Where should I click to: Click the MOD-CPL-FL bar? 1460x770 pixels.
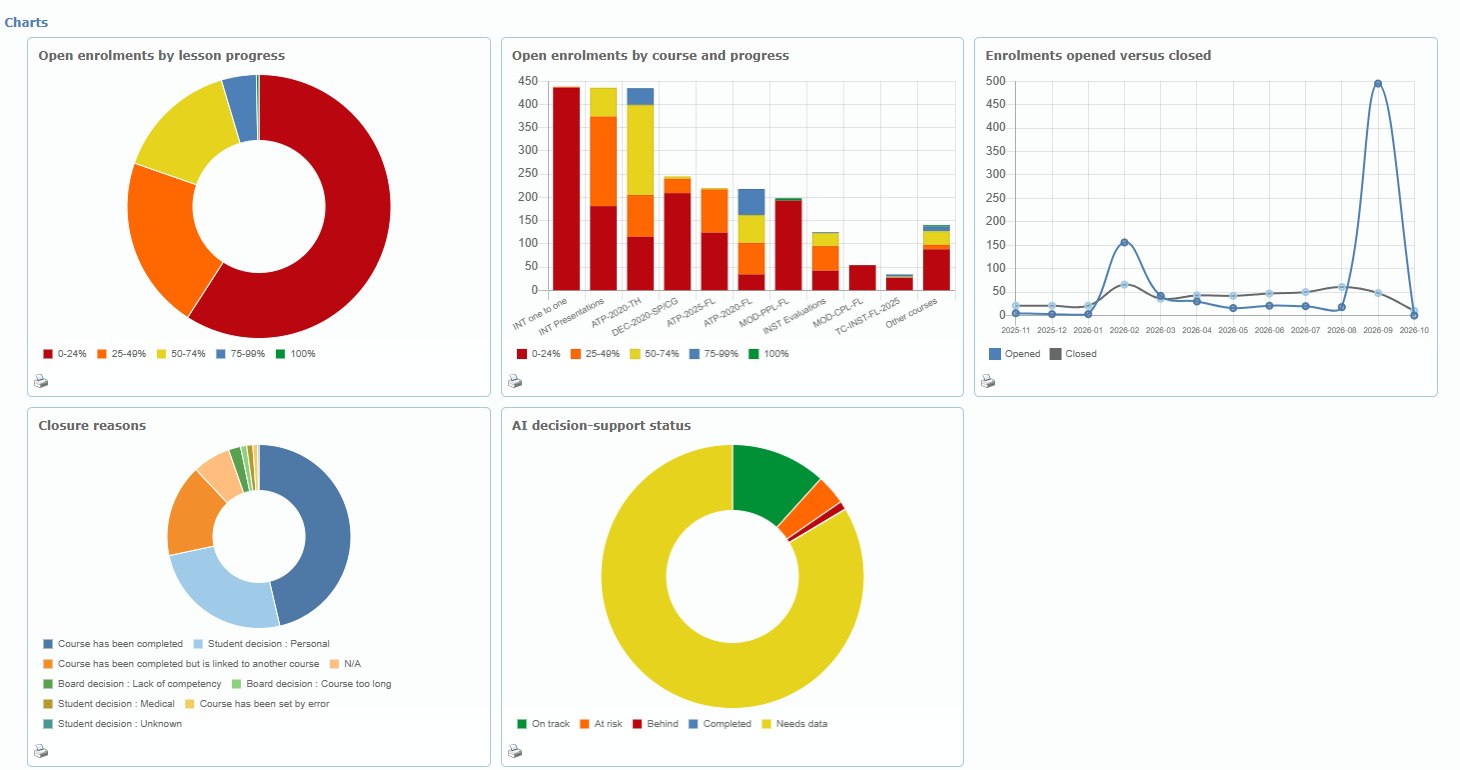(862, 278)
